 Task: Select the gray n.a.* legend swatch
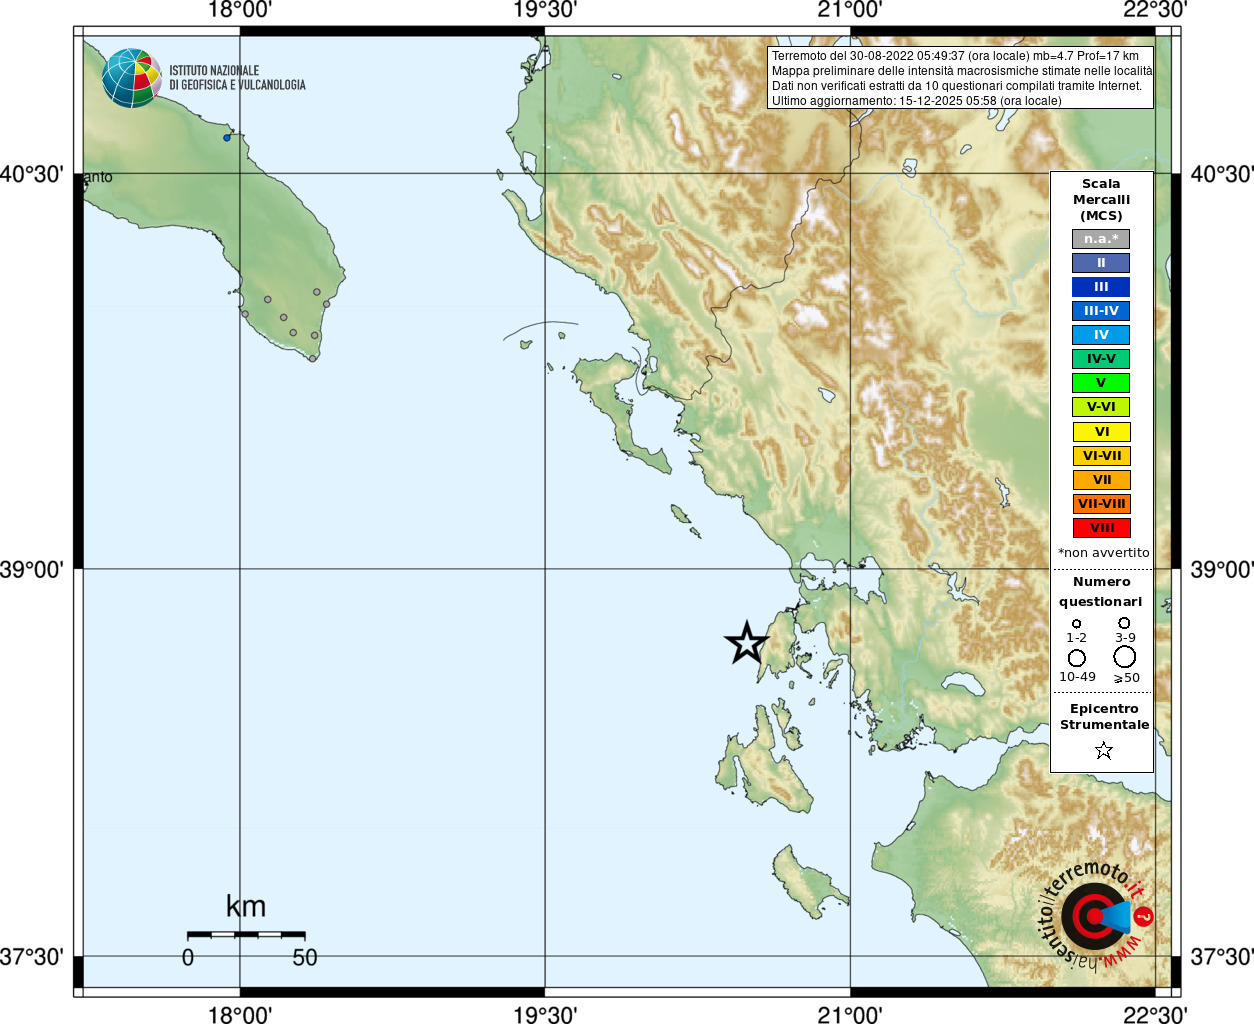click(x=1101, y=239)
